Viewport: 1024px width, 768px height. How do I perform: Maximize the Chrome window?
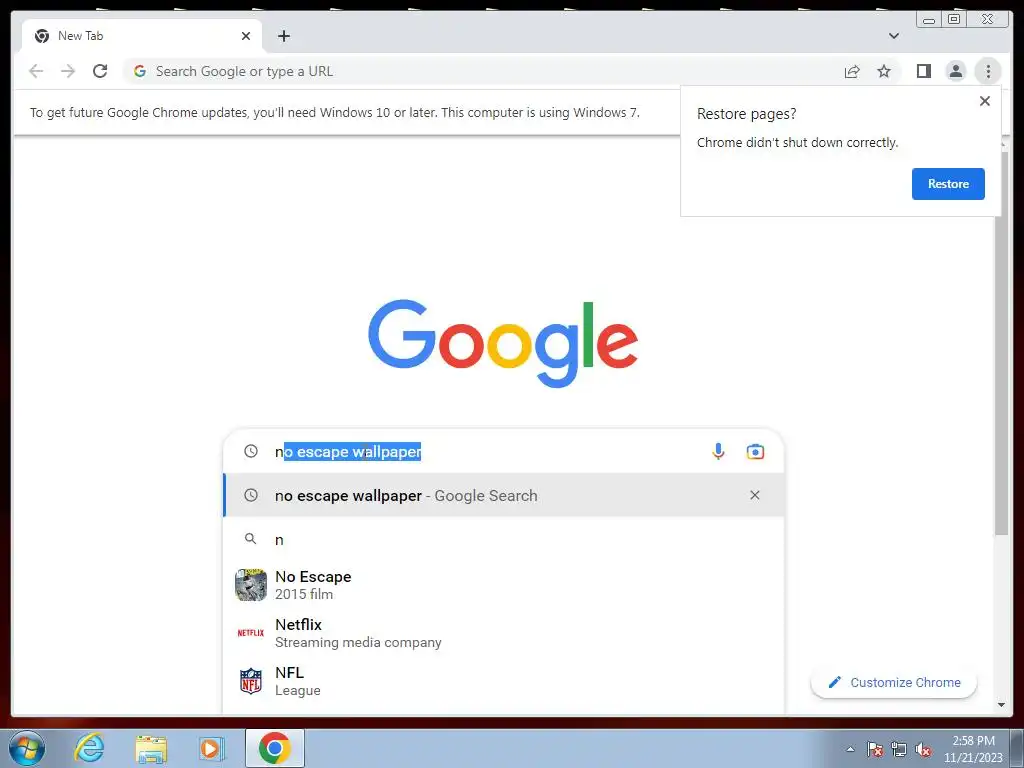953,20
